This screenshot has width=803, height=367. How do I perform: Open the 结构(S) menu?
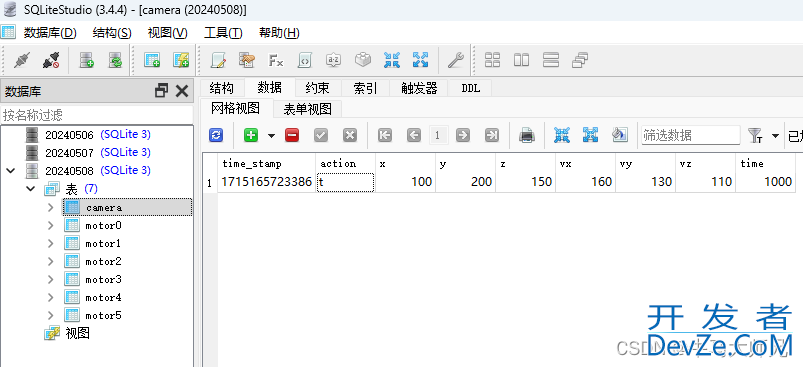point(112,33)
